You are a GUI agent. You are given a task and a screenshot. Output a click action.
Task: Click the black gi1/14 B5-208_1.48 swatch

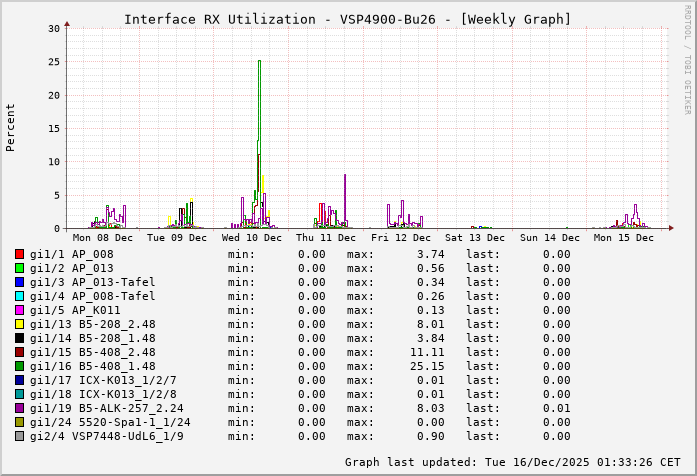pyautogui.click(x=19, y=338)
